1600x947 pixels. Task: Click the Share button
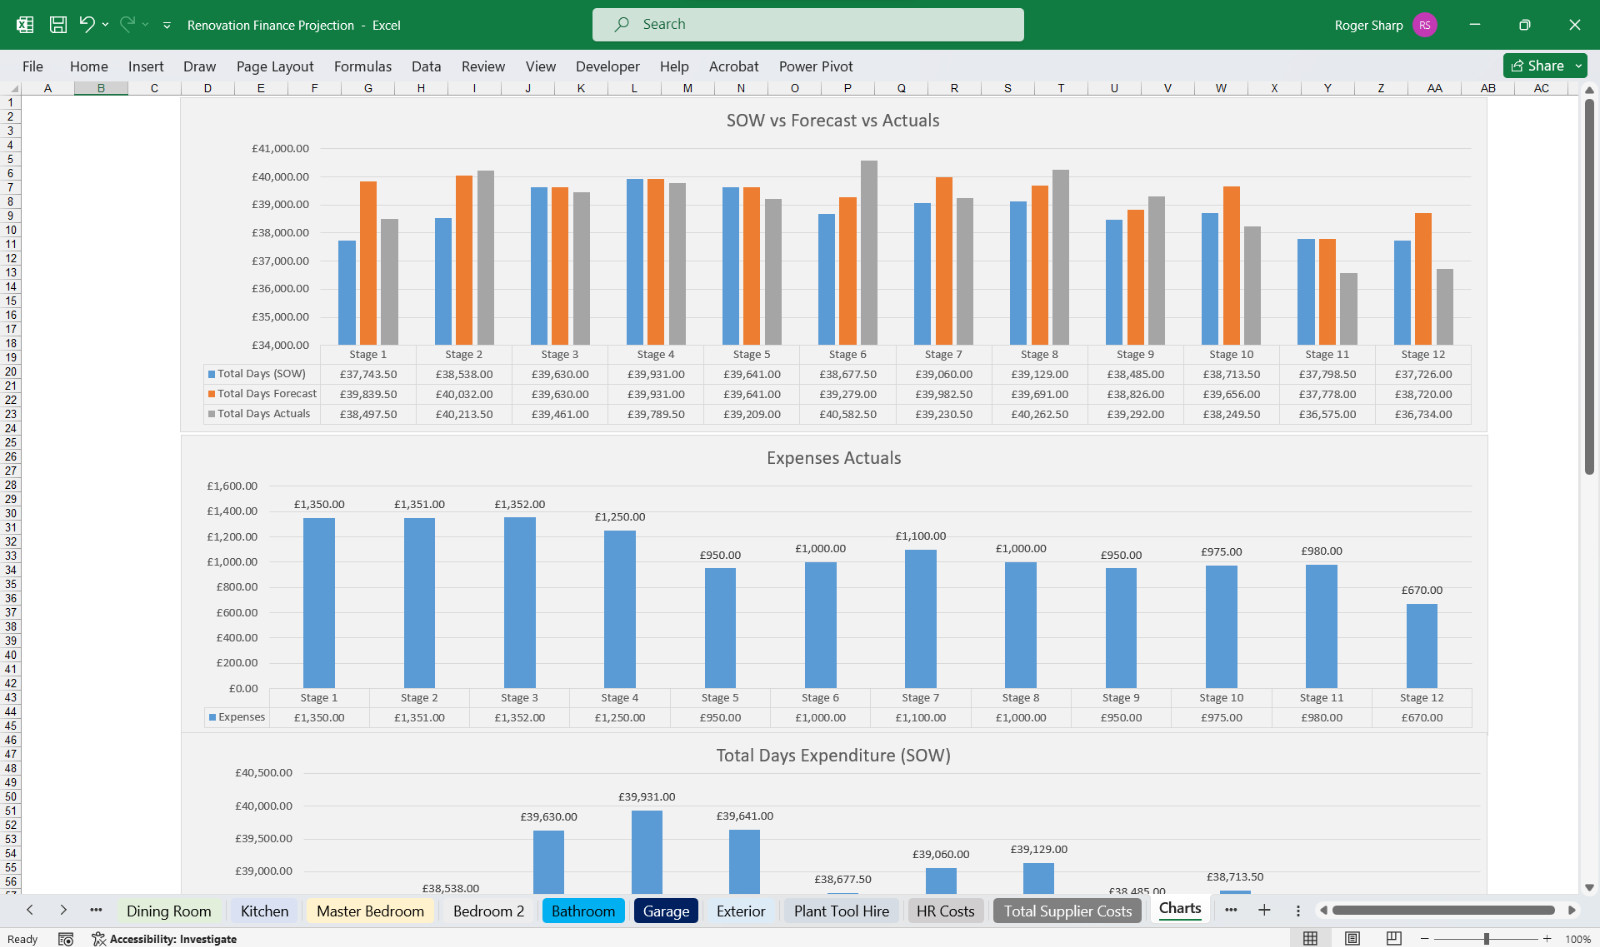pyautogui.click(x=1538, y=66)
